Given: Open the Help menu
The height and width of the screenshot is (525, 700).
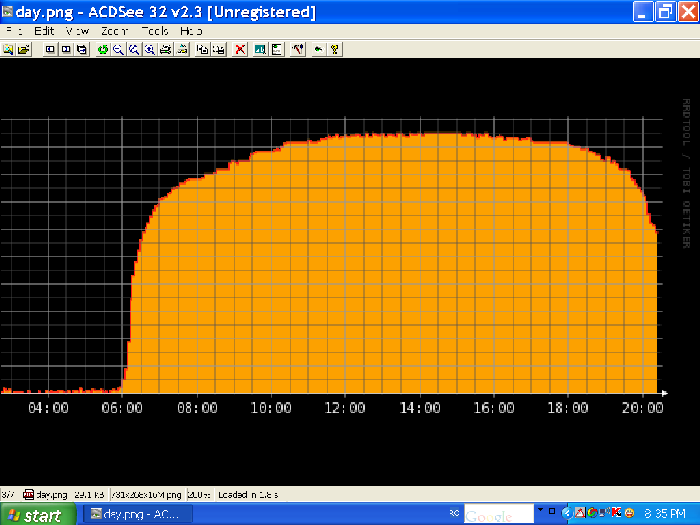Looking at the screenshot, I should click(x=191, y=31).
